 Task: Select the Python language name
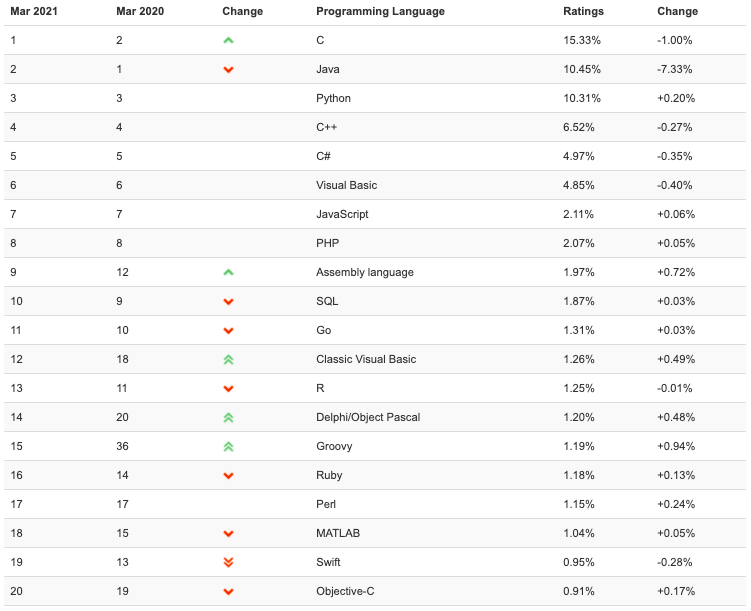pyautogui.click(x=333, y=99)
